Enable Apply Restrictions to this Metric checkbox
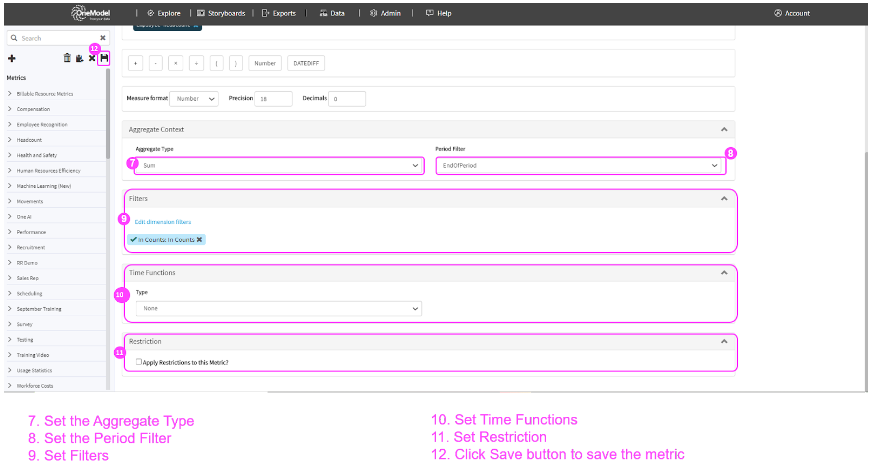Image resolution: width=872 pixels, height=470 pixels. (139, 361)
